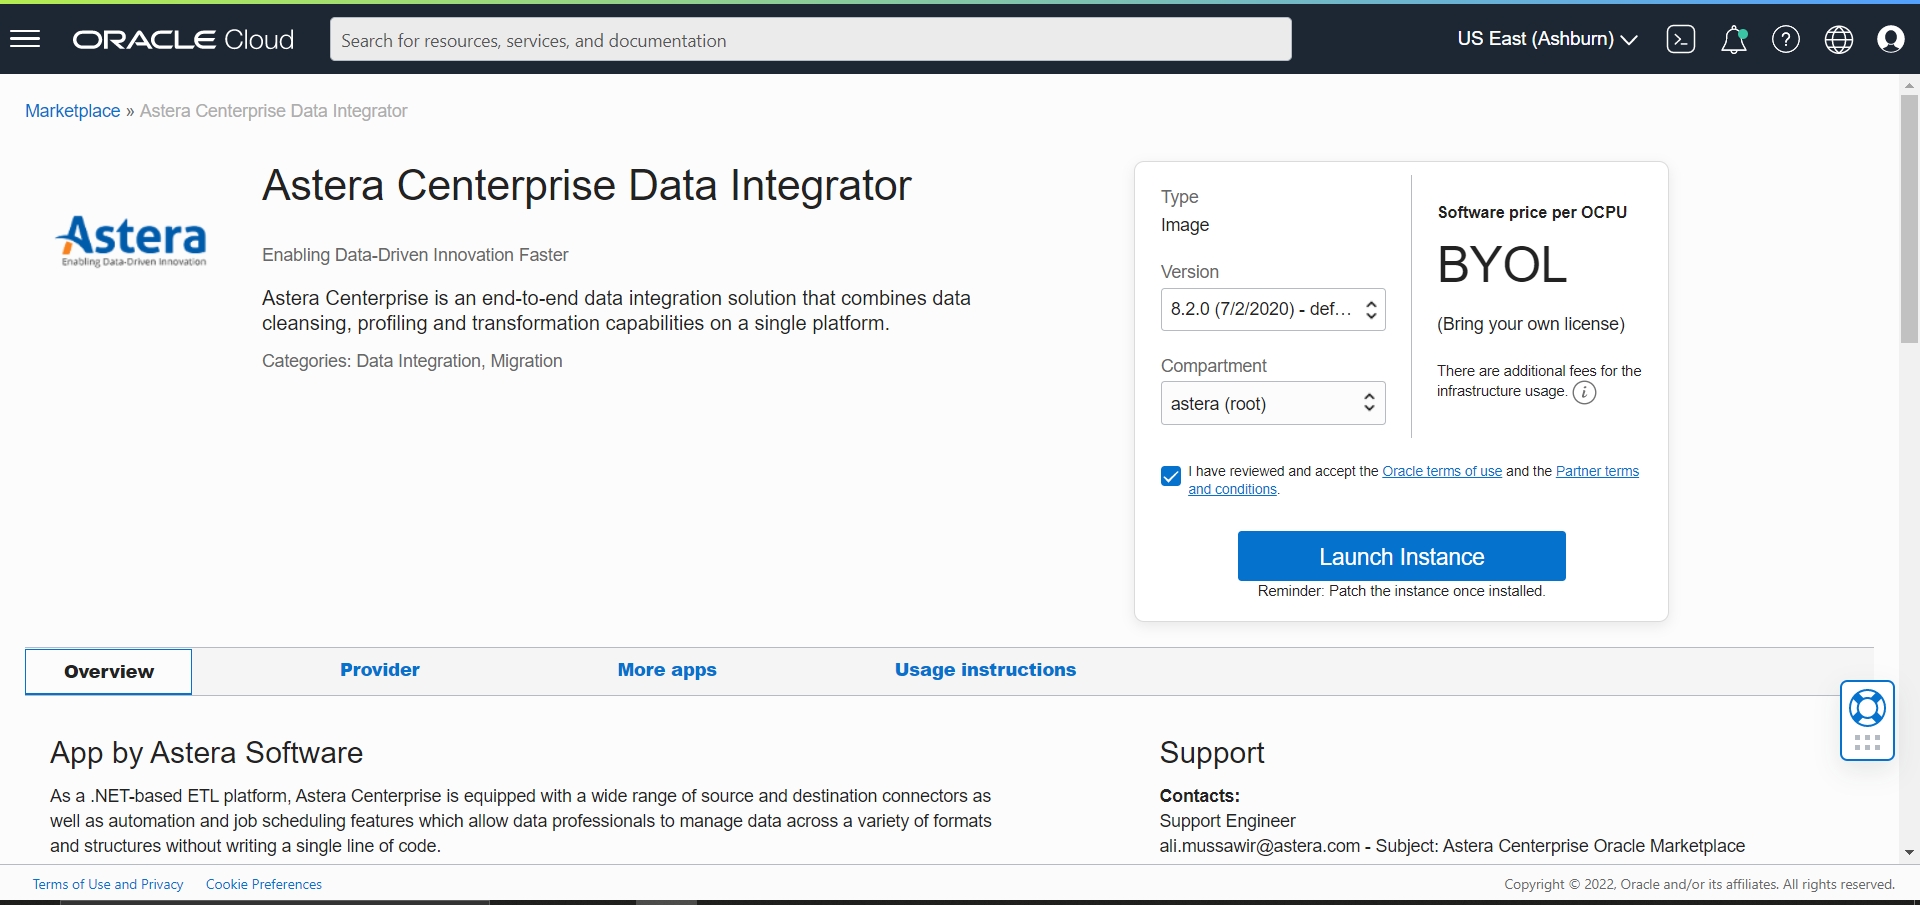1920x905 pixels.
Task: Open the notifications bell icon
Action: pos(1733,39)
